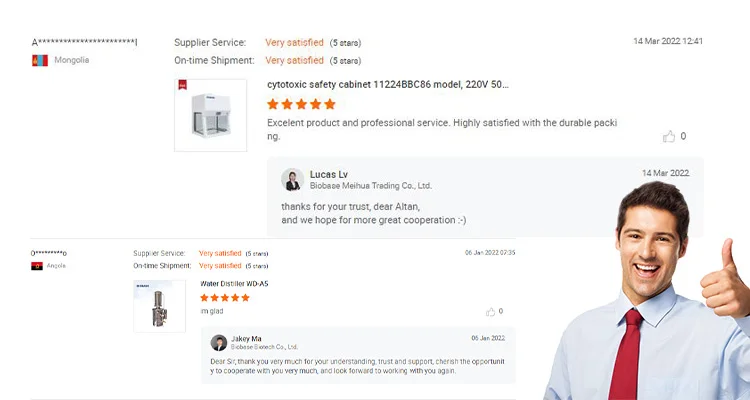The width and height of the screenshot is (750, 400).
Task: Click the five-star rating under cabinet title
Action: [x=301, y=104]
